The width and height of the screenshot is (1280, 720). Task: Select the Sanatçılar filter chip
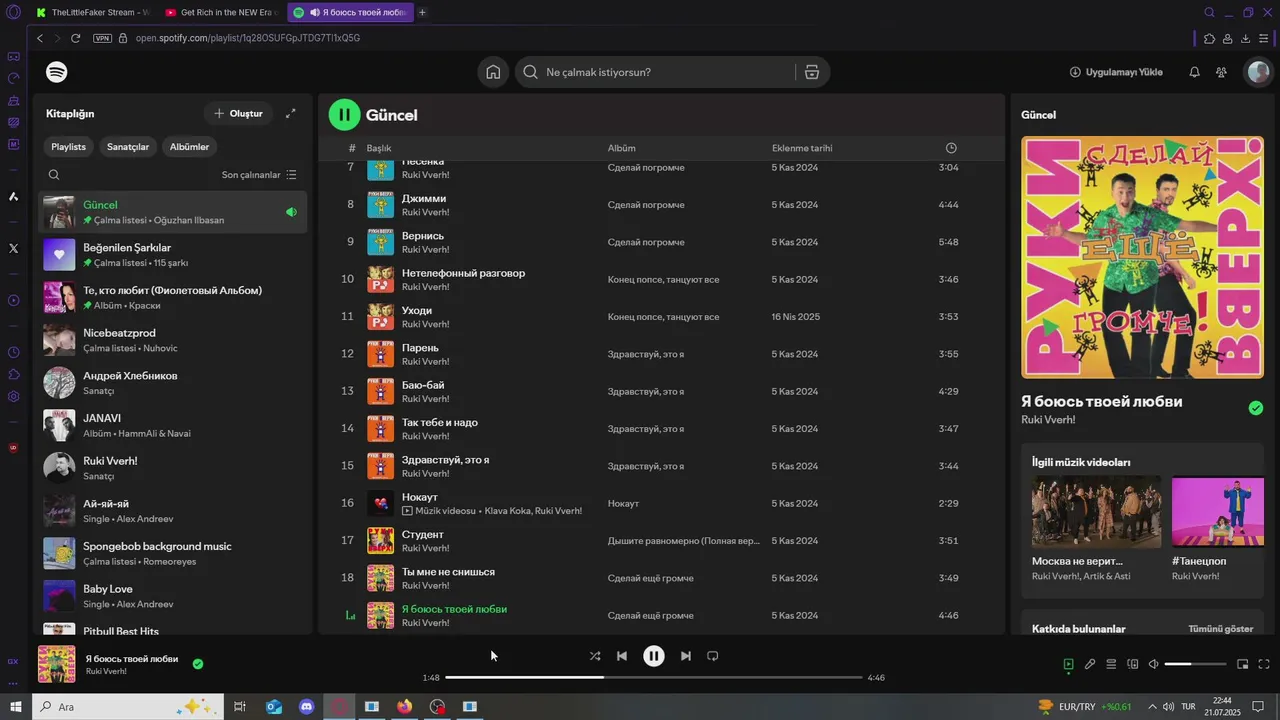click(x=128, y=146)
